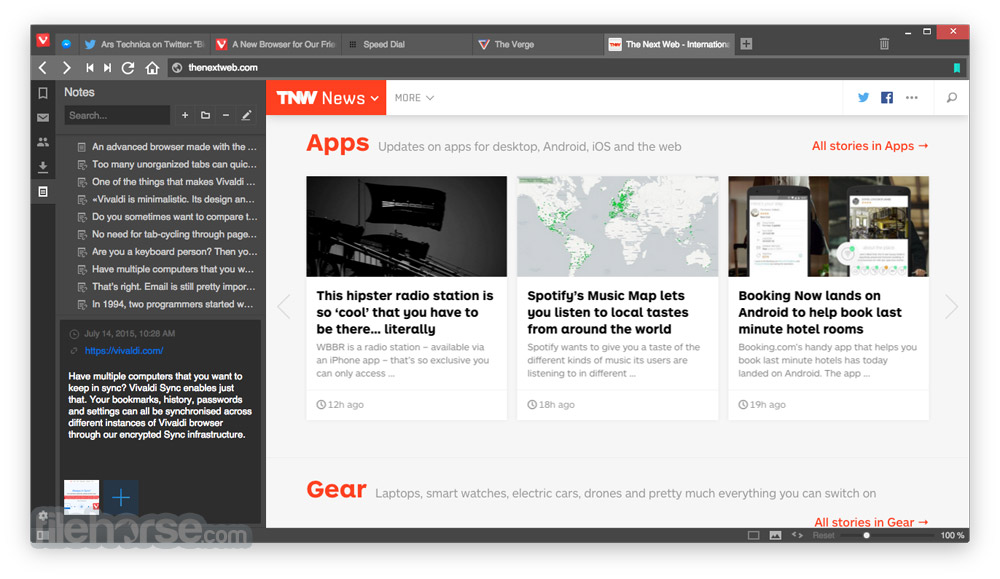This screenshot has height=579, width=1000.
Task: Go back to the previous page
Action: click(x=43, y=68)
